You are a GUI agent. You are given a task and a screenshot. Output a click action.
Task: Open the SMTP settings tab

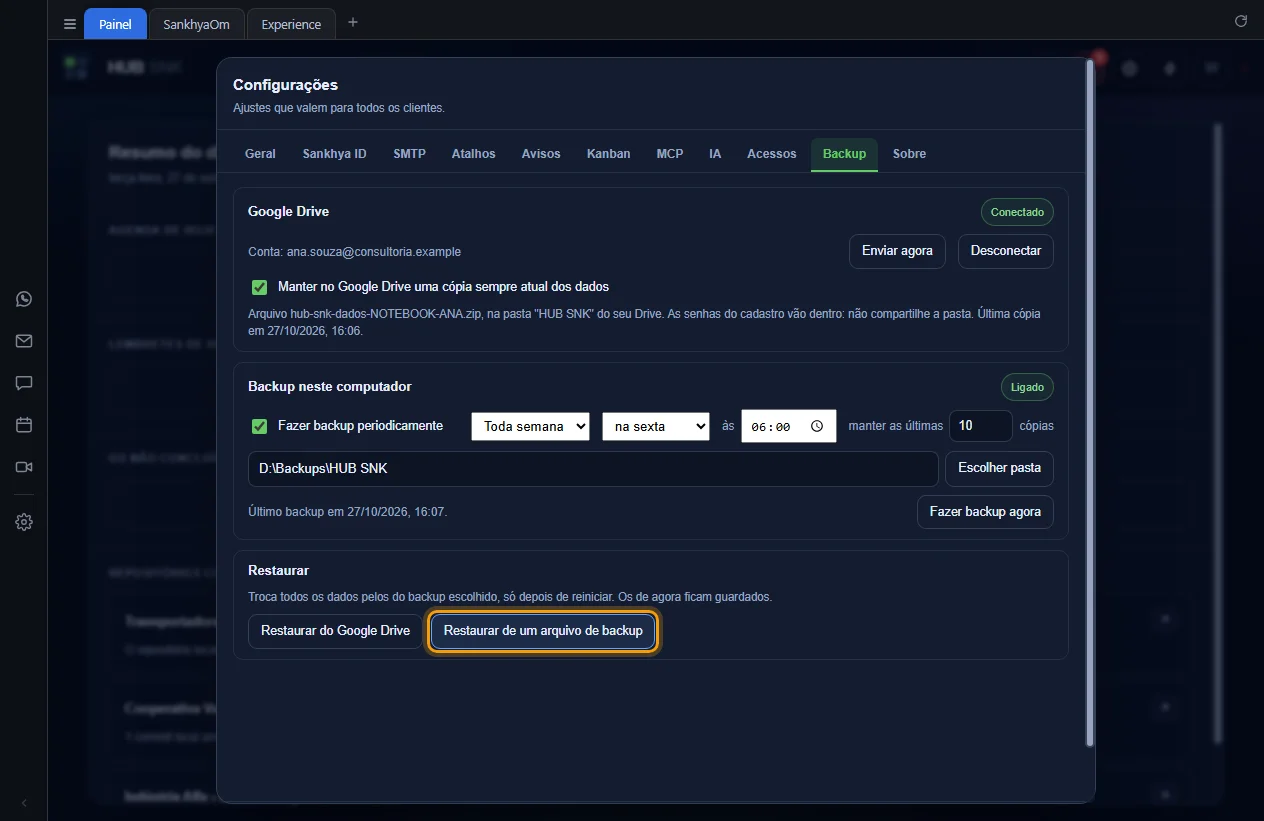click(x=410, y=154)
